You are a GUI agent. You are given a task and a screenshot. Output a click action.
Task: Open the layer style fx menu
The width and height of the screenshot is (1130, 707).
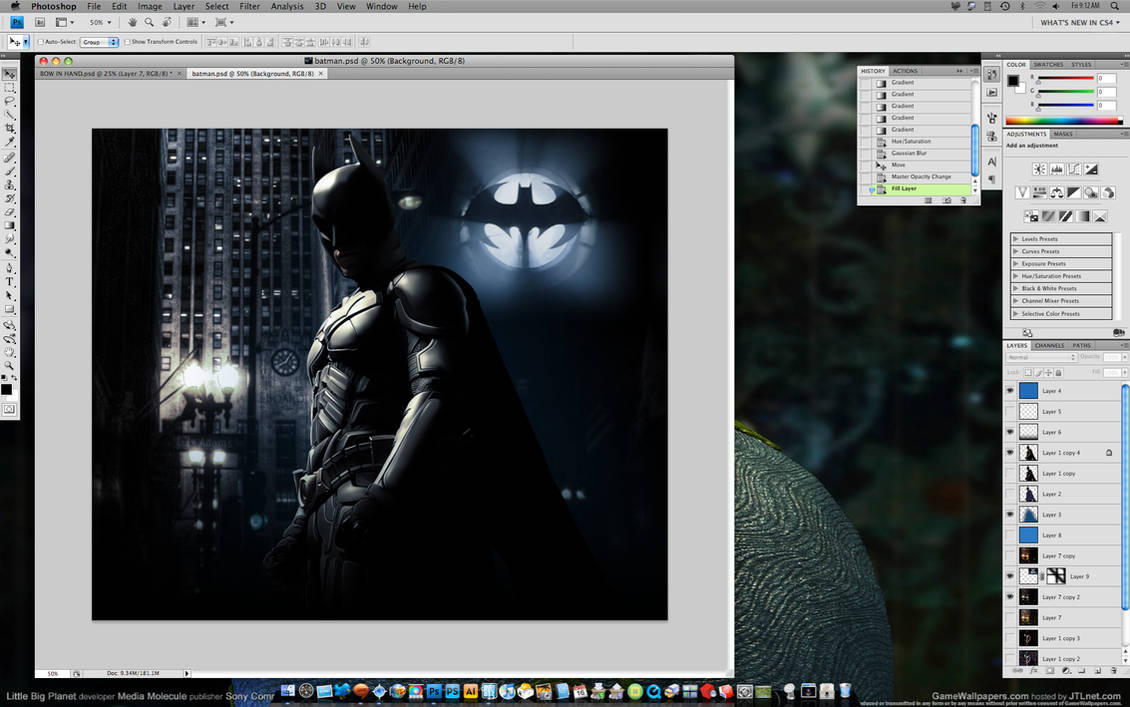[x=1033, y=670]
